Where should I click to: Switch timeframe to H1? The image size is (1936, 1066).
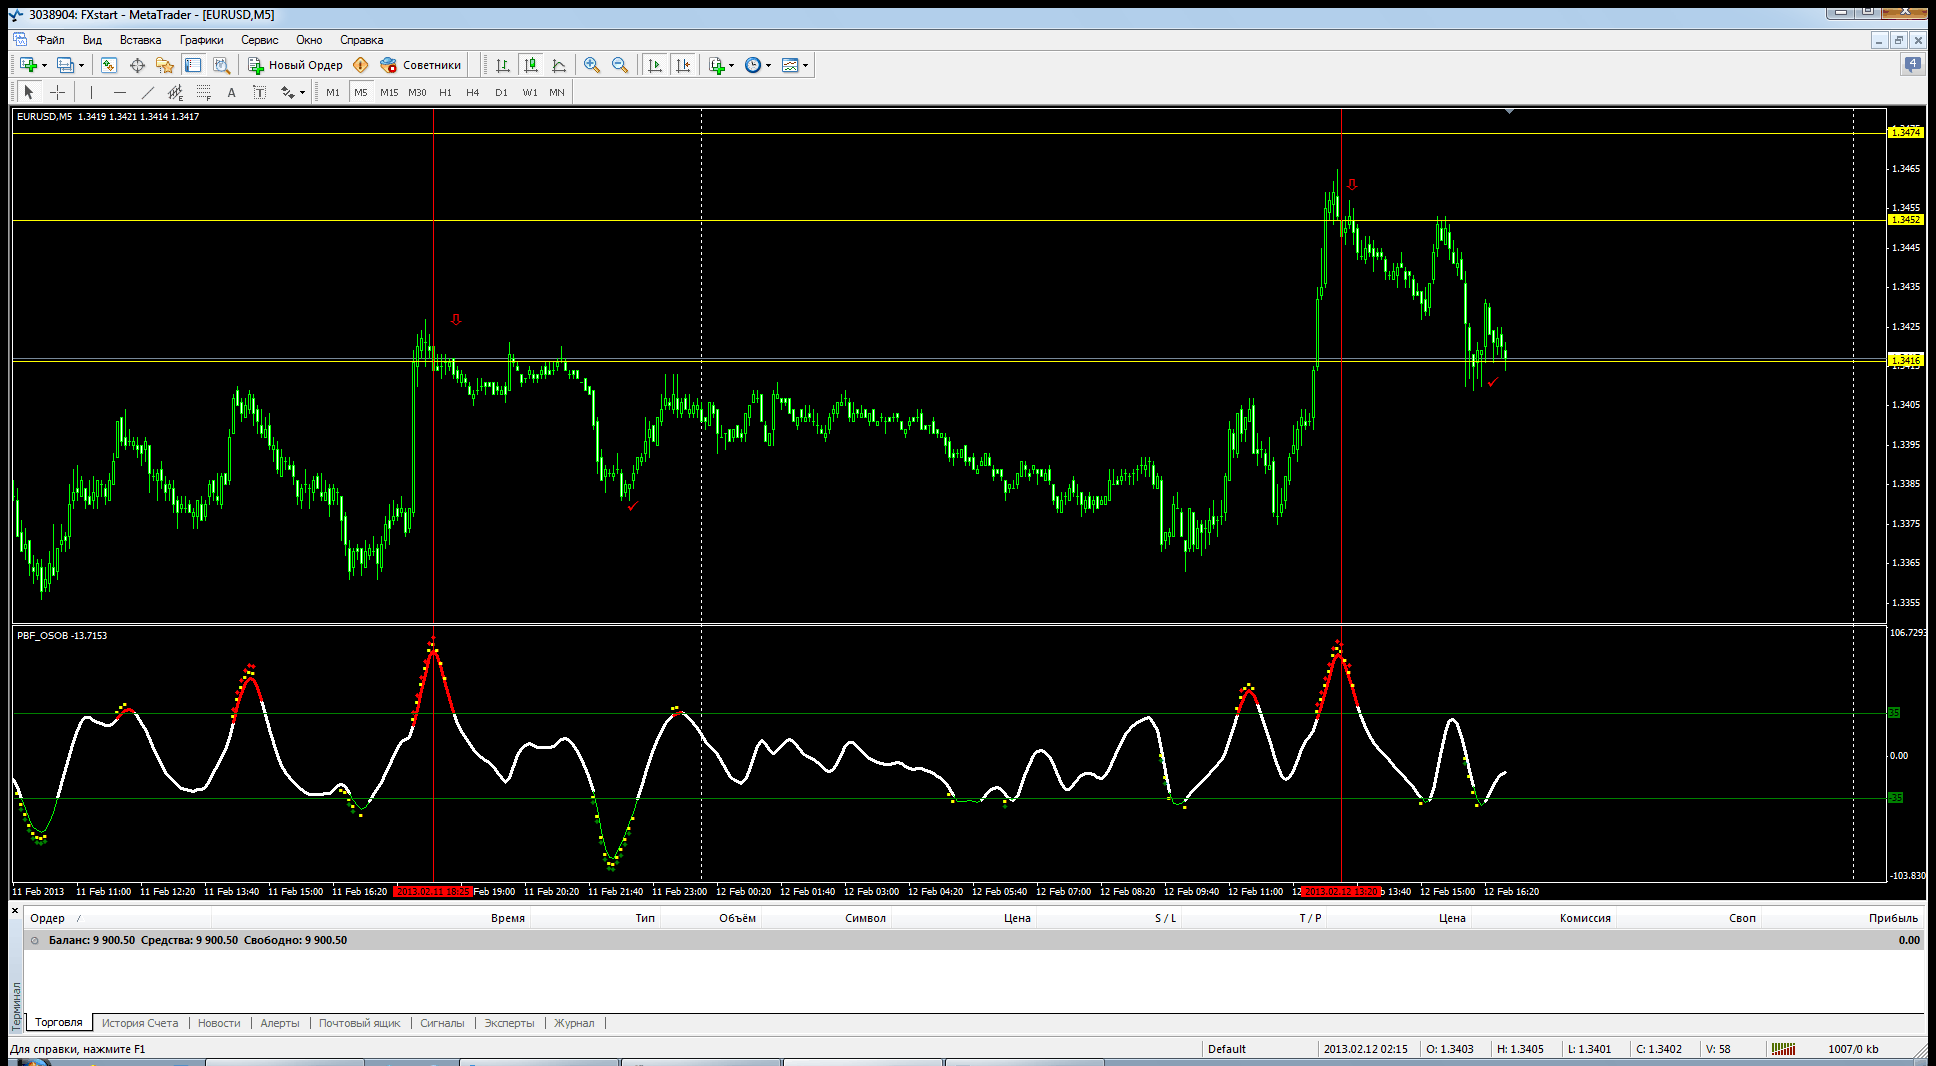pos(445,92)
